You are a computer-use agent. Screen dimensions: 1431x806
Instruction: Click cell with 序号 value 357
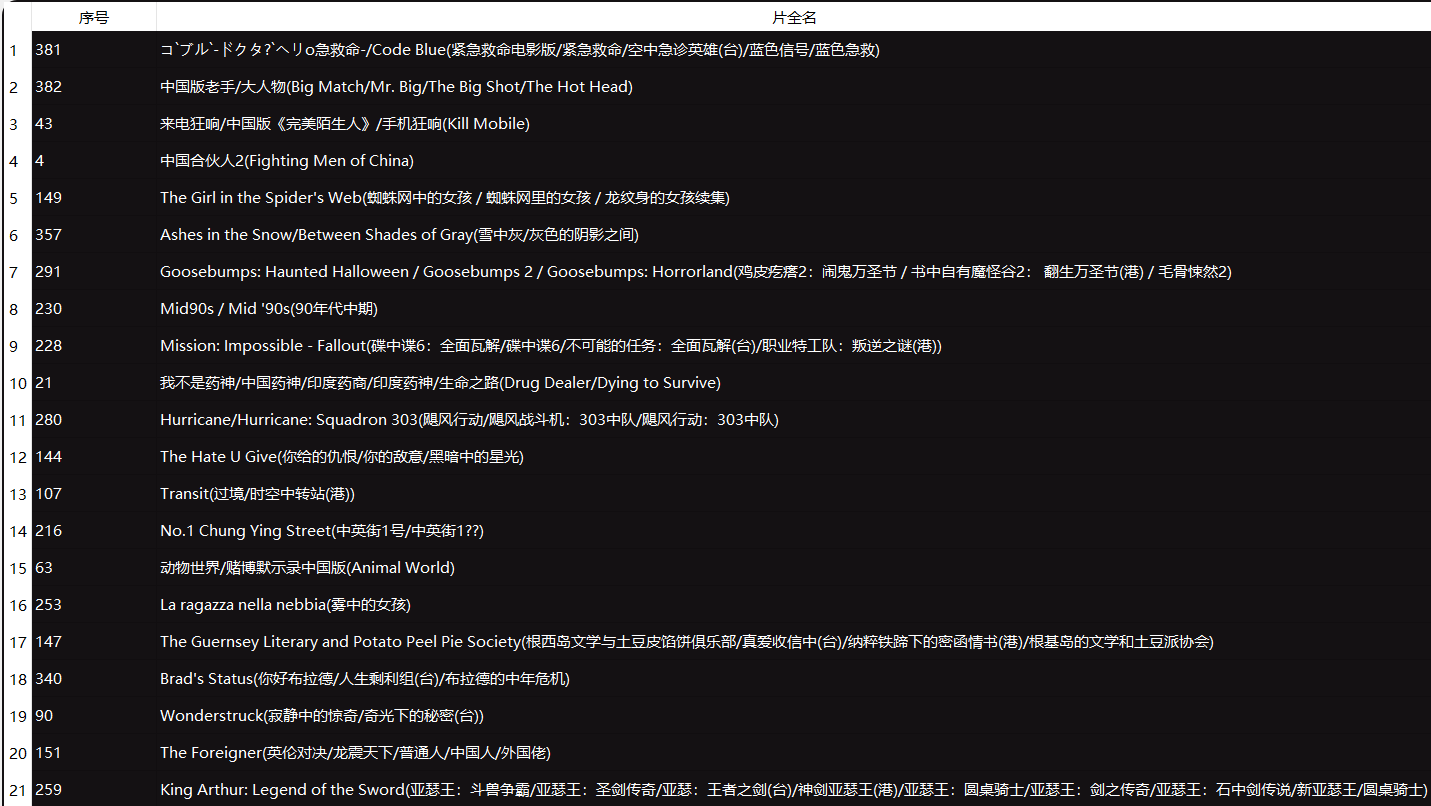pos(94,235)
